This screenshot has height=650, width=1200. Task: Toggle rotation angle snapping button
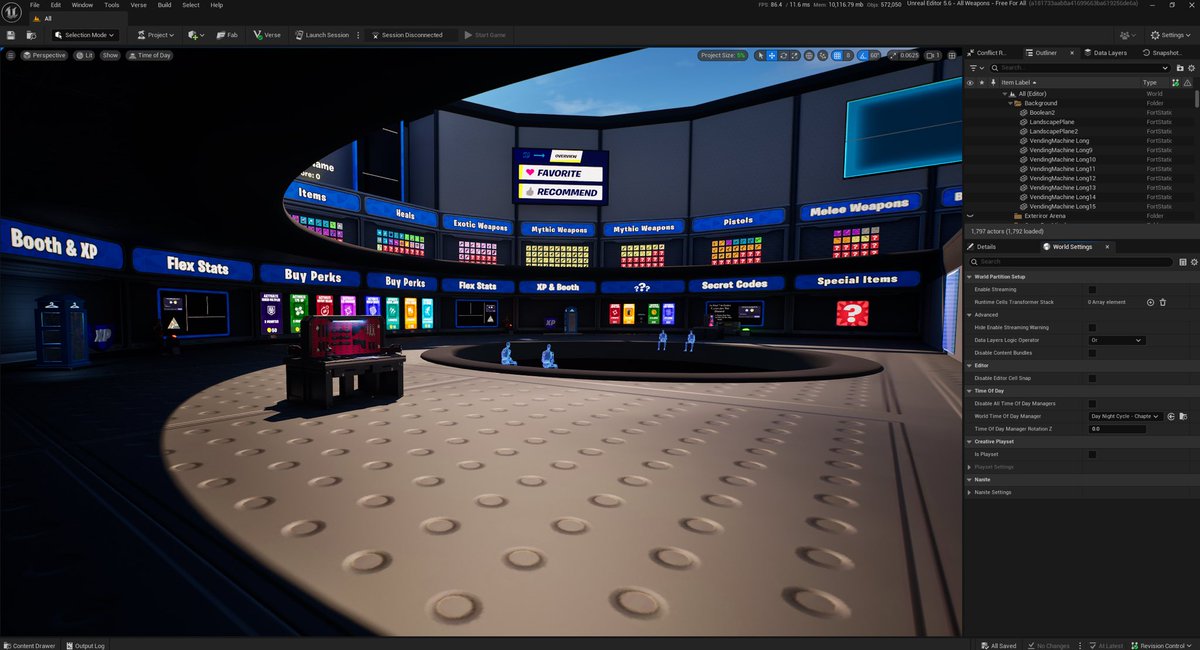[x=863, y=55]
